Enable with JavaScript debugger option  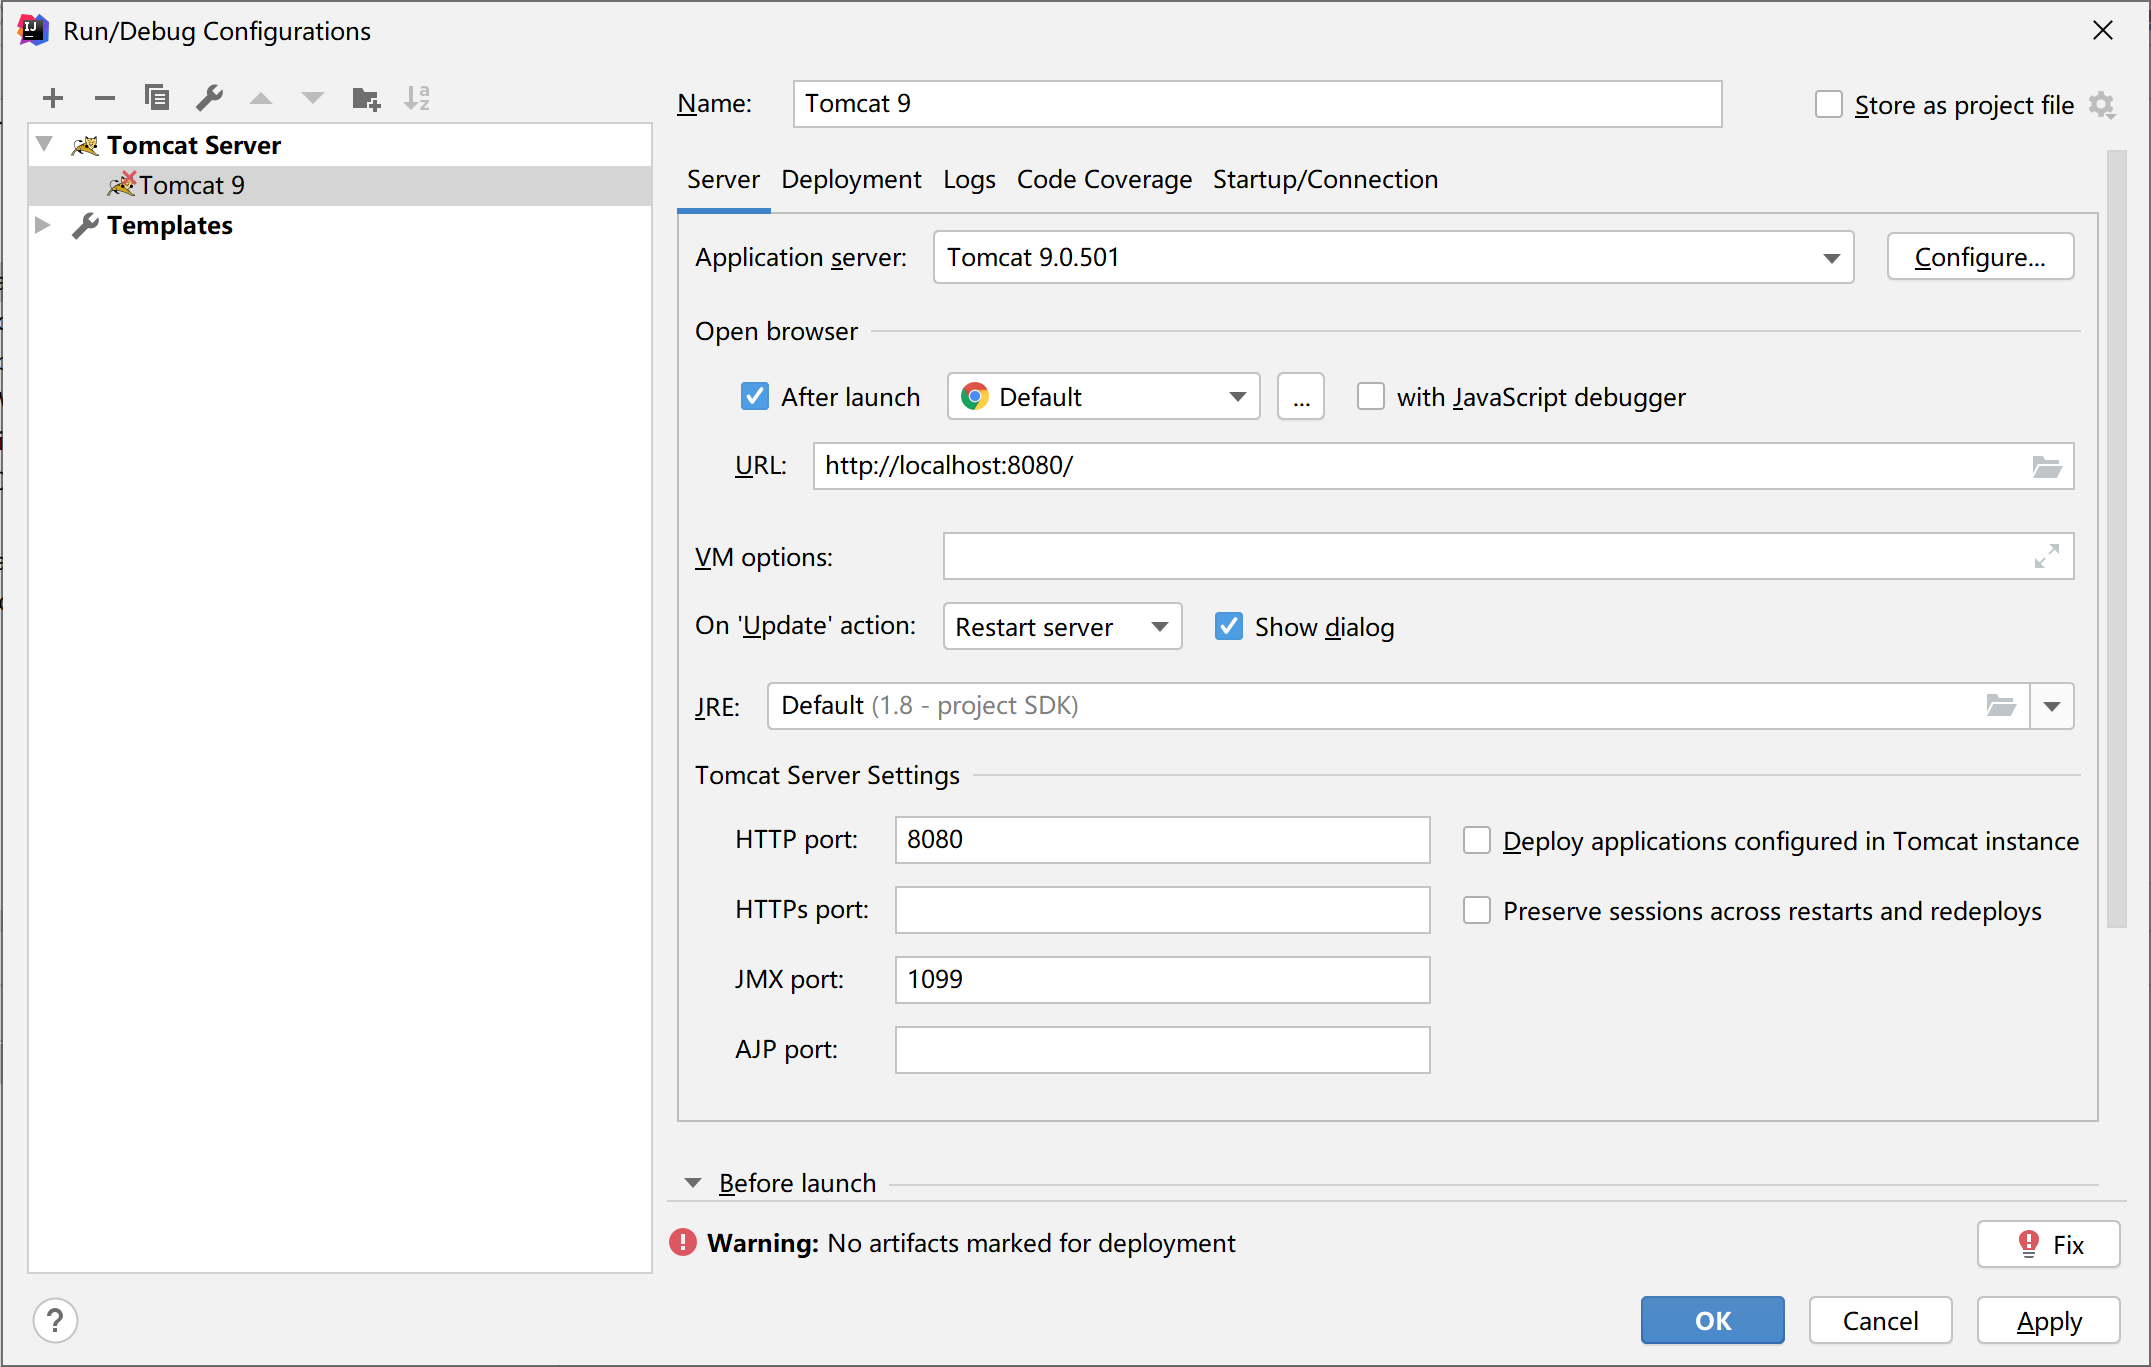[1371, 397]
